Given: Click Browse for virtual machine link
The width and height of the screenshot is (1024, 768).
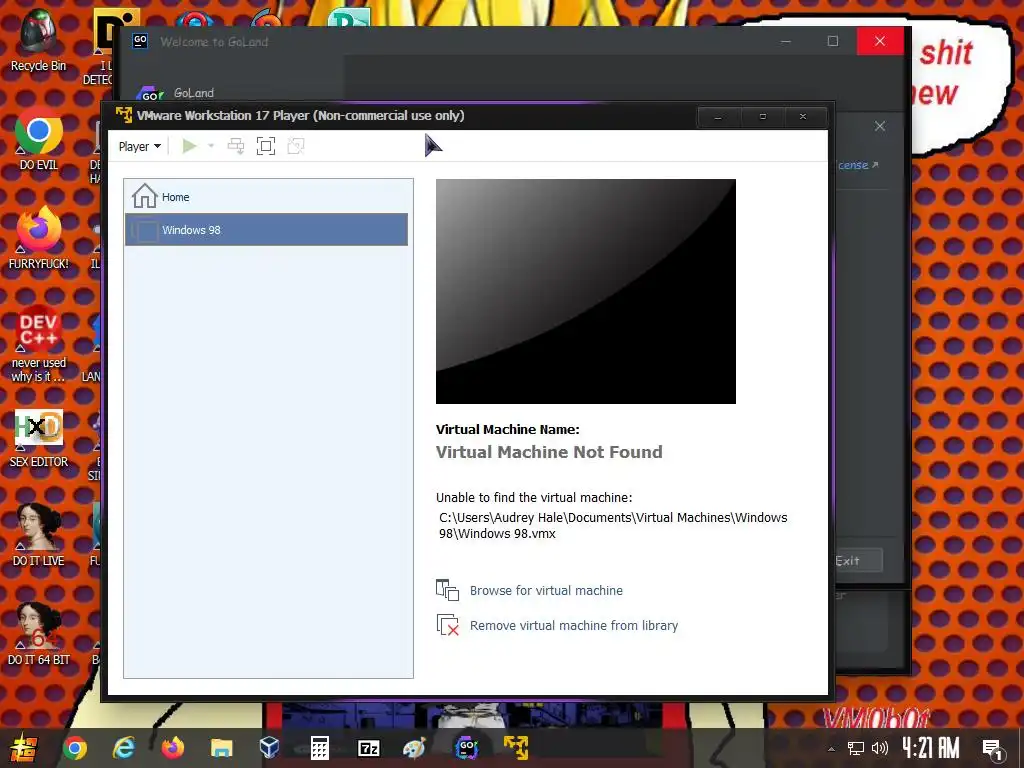Looking at the screenshot, I should pyautogui.click(x=546, y=590).
